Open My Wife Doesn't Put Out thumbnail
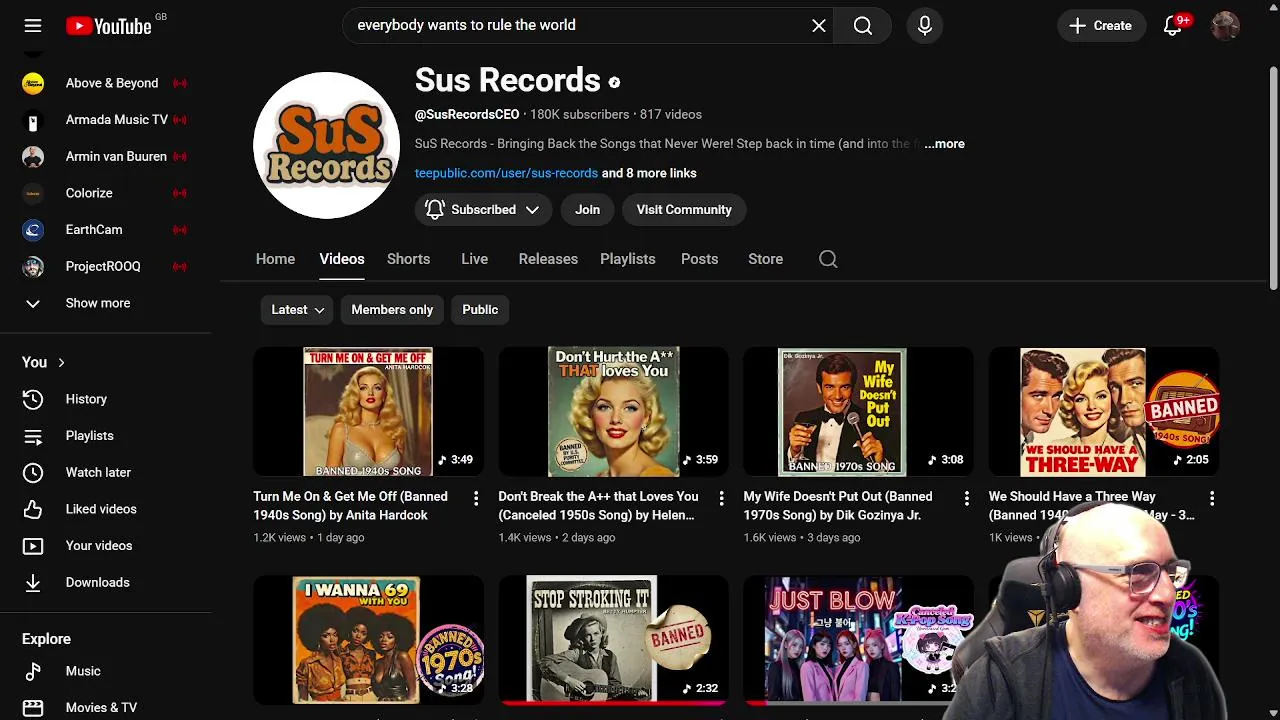1280x720 pixels. point(858,412)
